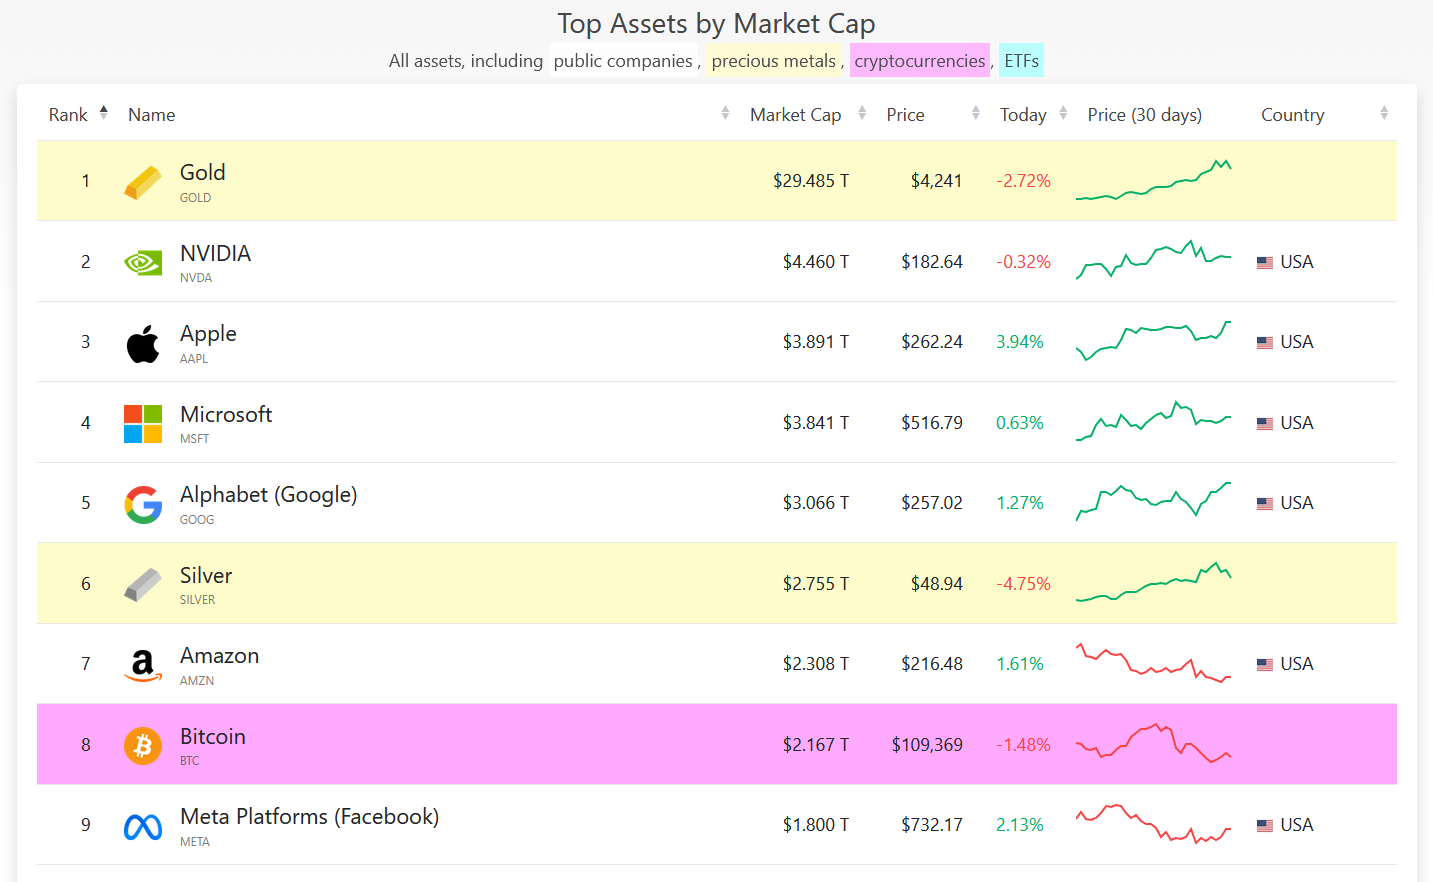
Task: Sort table by Country column arrows
Action: point(1384,114)
